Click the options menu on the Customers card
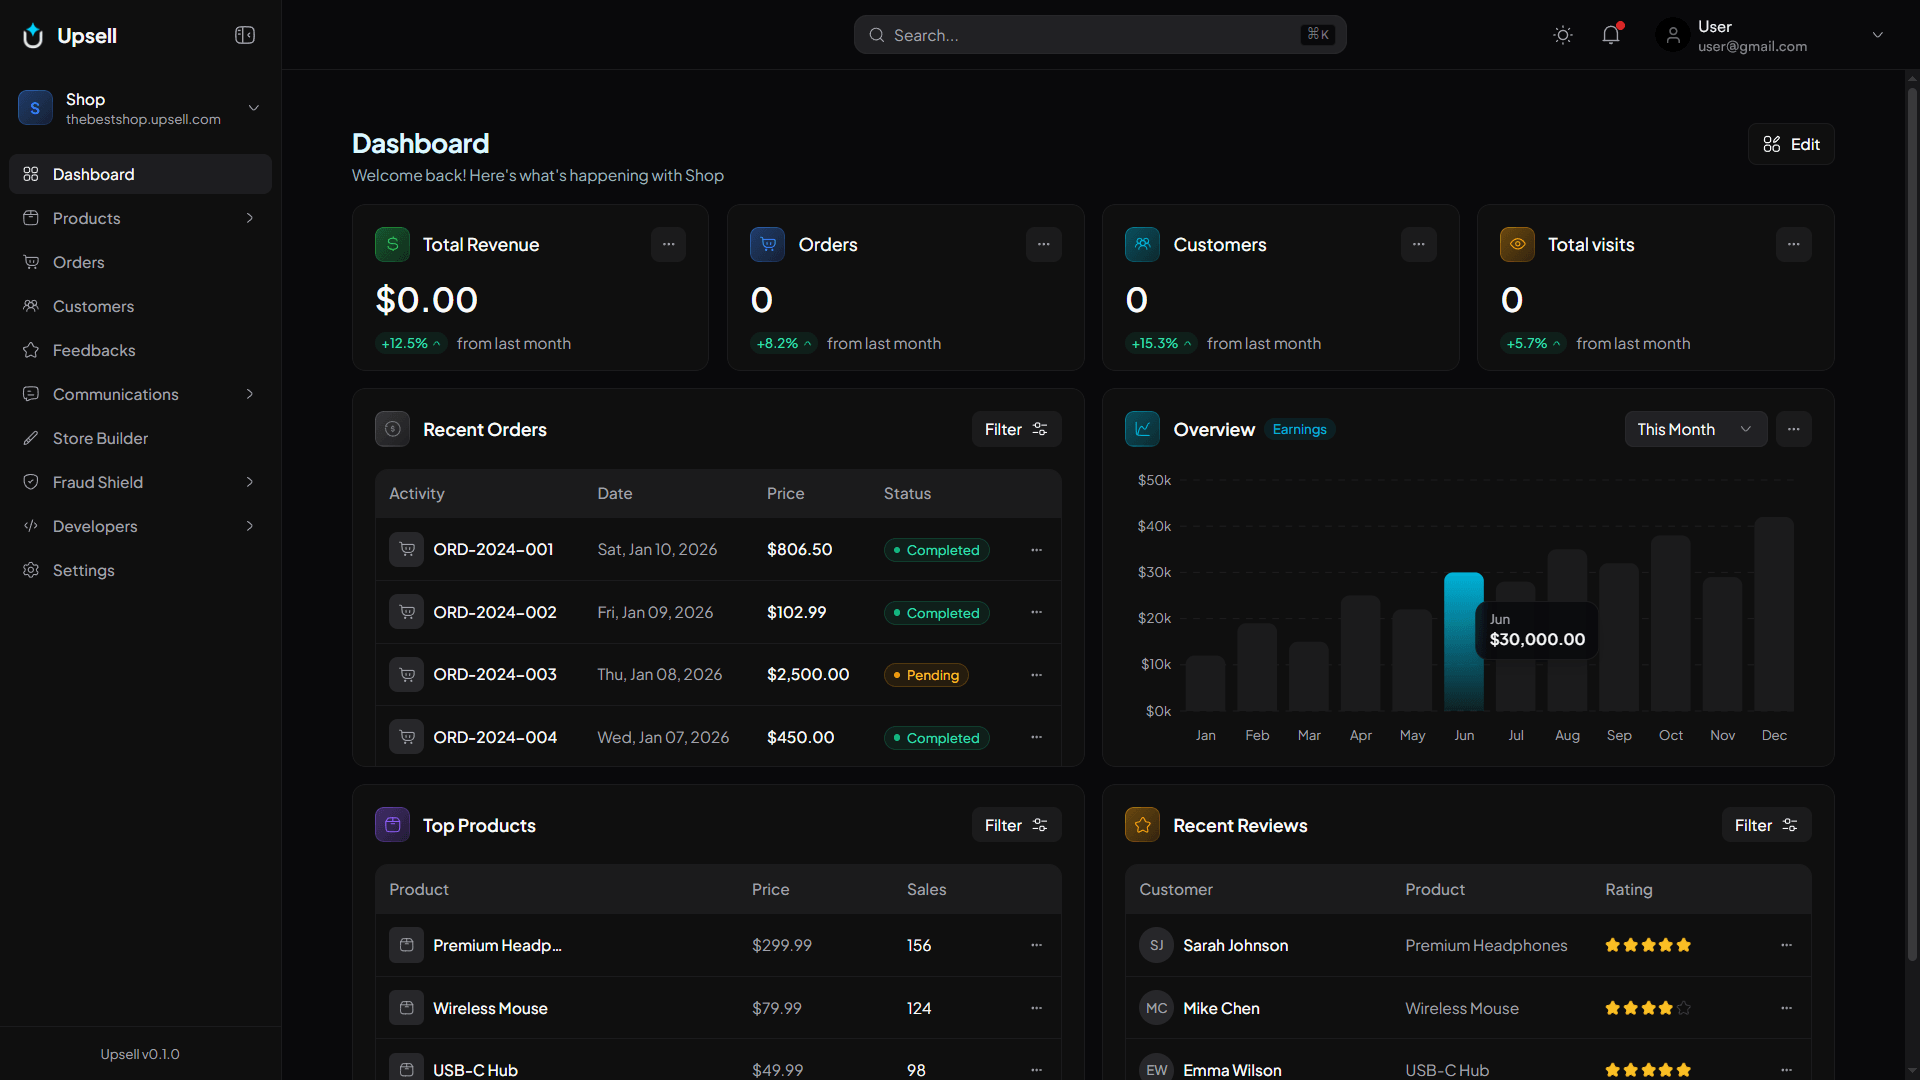1920x1080 pixels. pos(1418,244)
